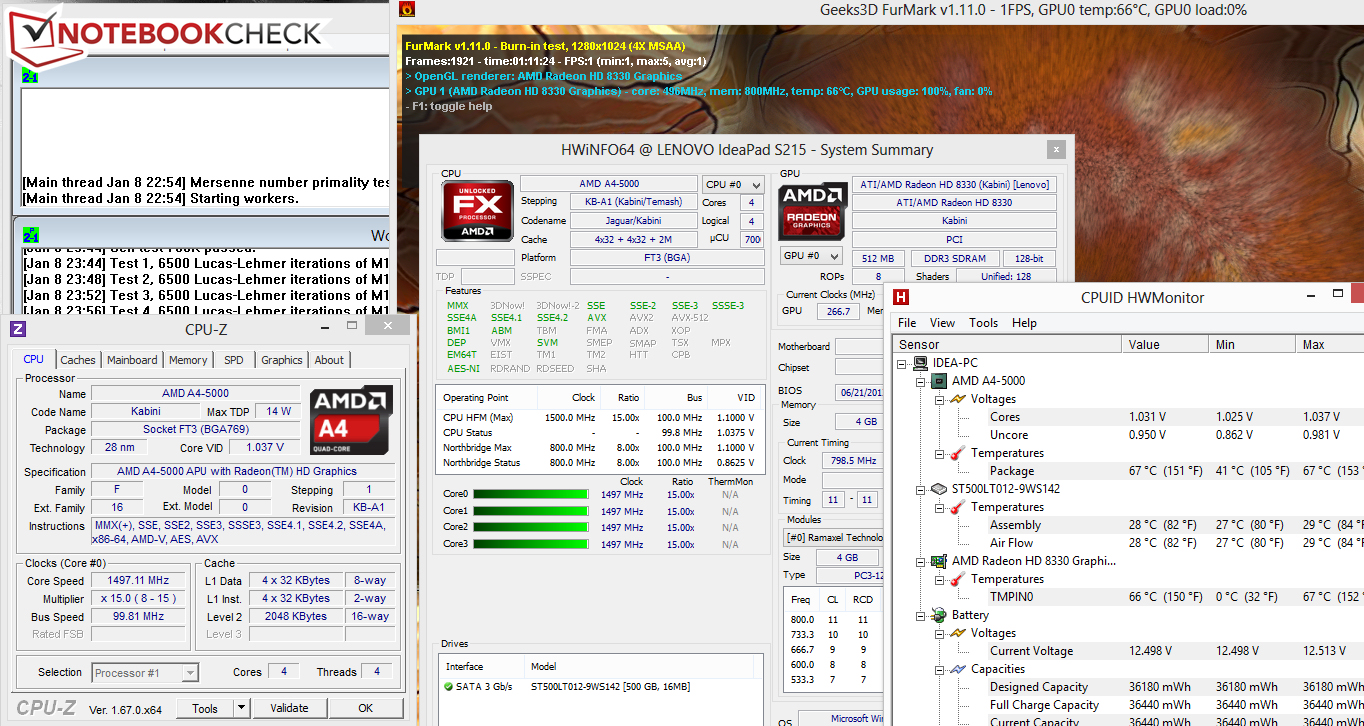Open the Tools dropdown arrow in CPU-Z
The height and width of the screenshot is (726, 1364).
[242, 708]
